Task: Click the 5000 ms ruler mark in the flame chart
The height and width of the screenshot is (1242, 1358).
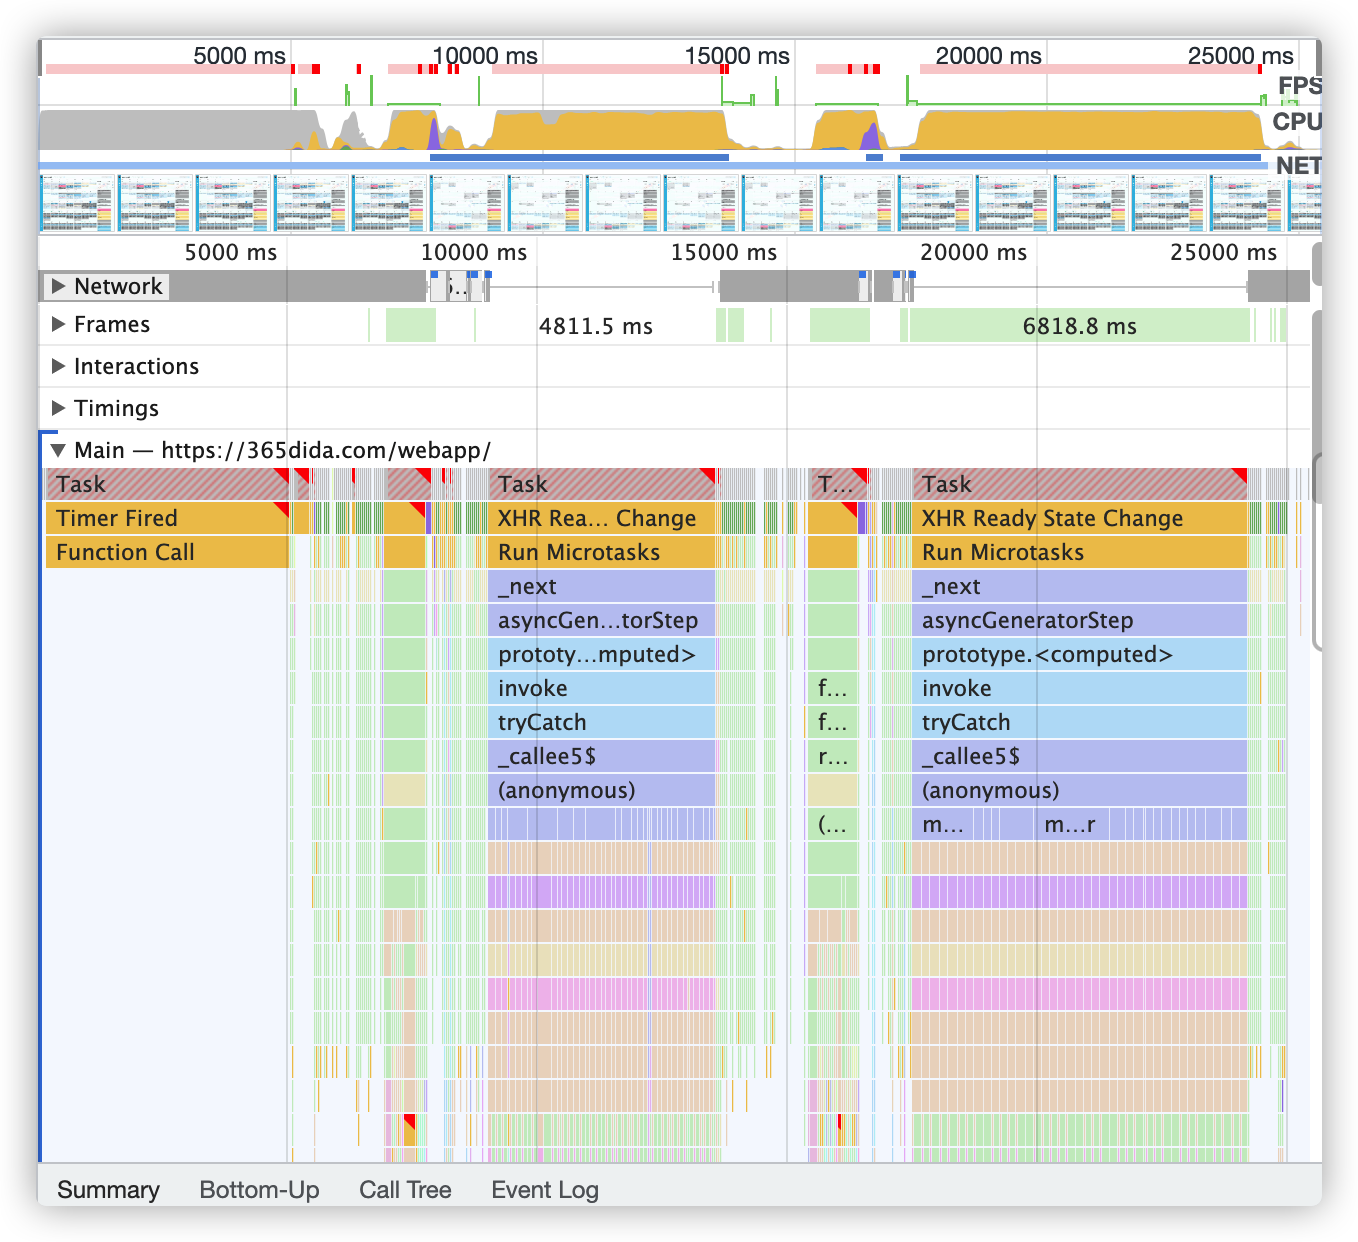Action: point(231,252)
